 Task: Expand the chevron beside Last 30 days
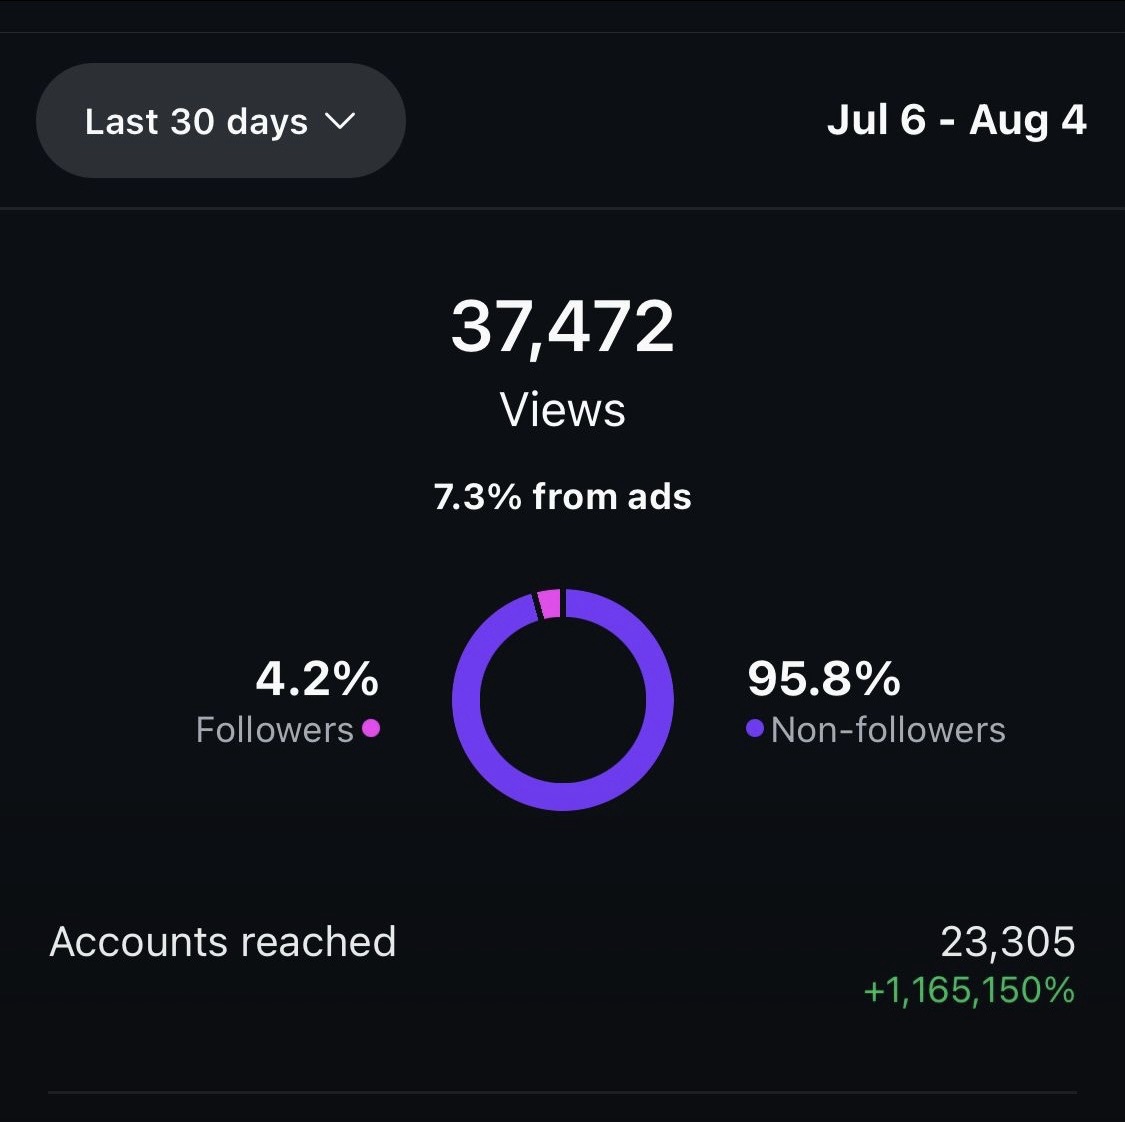[x=341, y=122]
